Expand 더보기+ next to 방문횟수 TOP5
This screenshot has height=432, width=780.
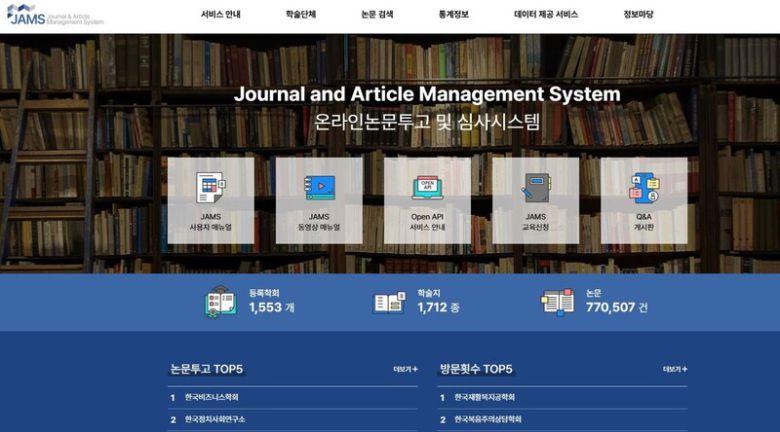pos(674,369)
